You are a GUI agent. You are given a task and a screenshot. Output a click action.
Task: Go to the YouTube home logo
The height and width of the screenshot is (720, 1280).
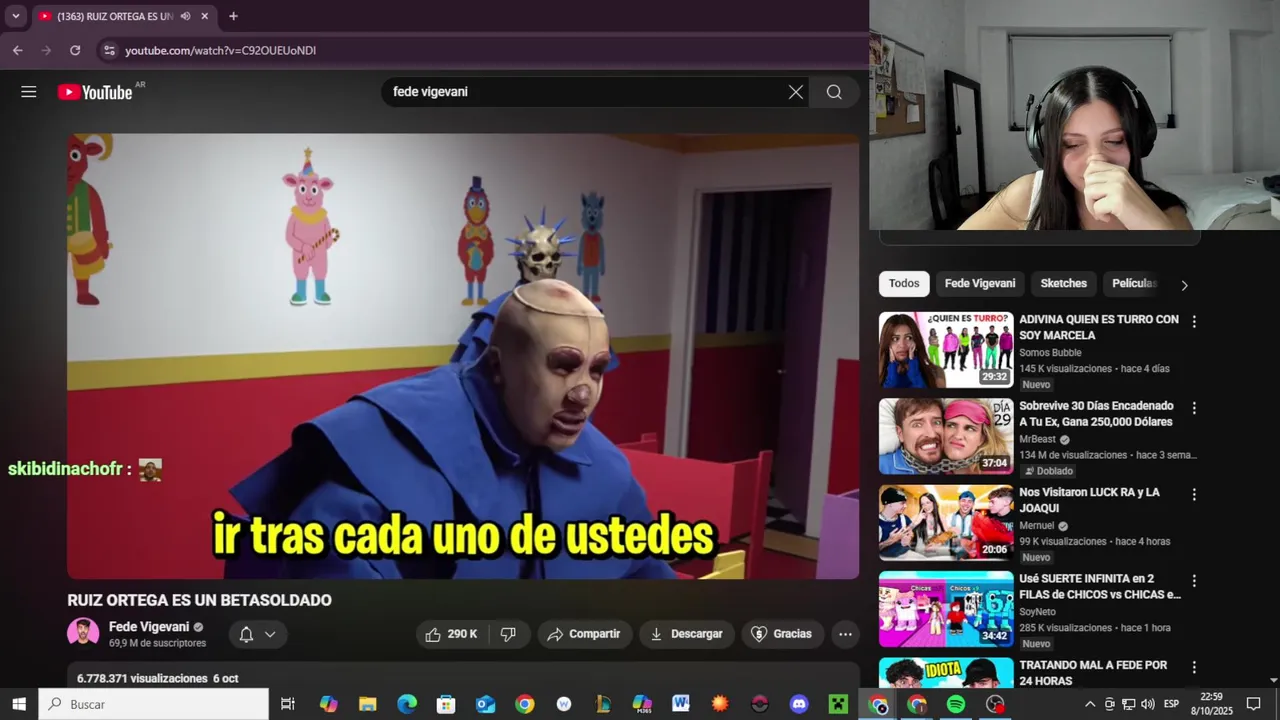tap(95, 92)
